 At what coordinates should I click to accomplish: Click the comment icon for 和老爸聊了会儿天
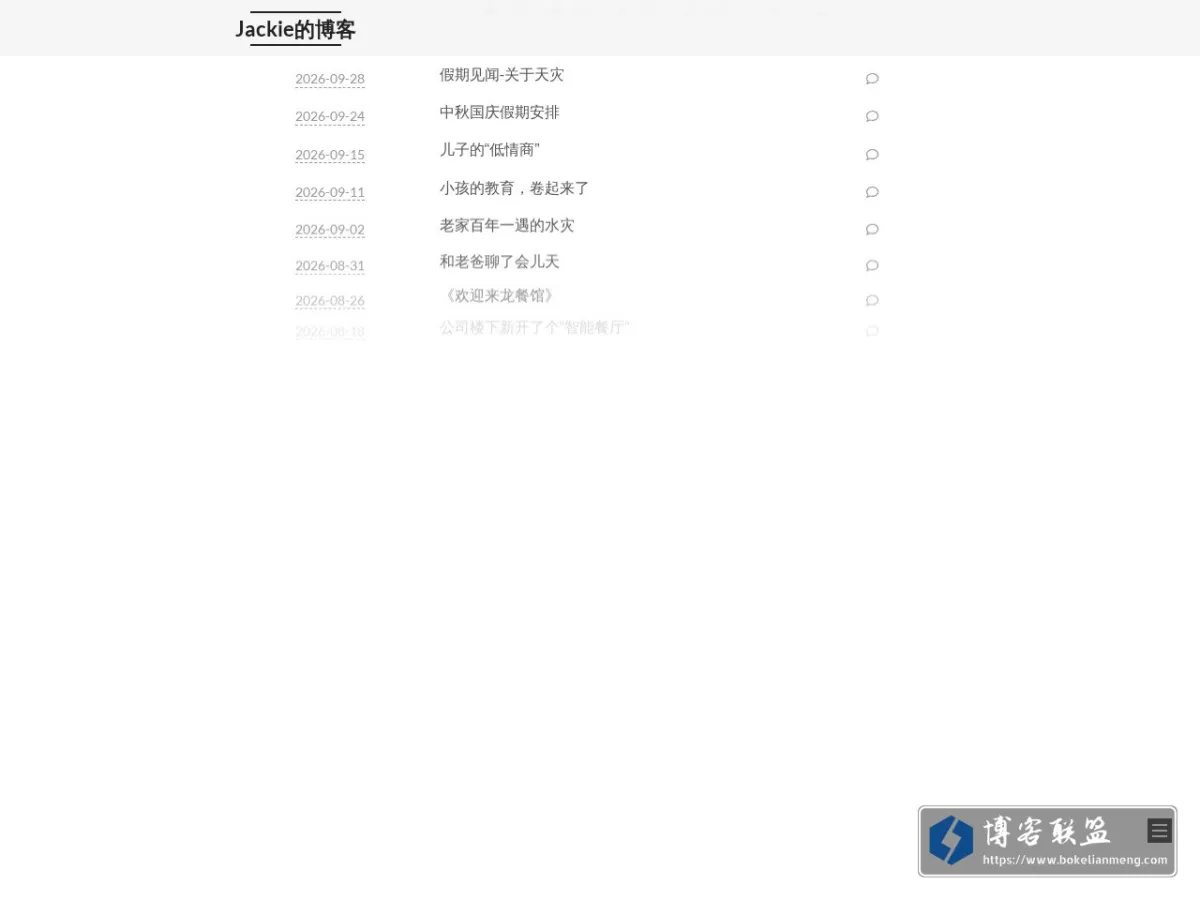click(872, 265)
